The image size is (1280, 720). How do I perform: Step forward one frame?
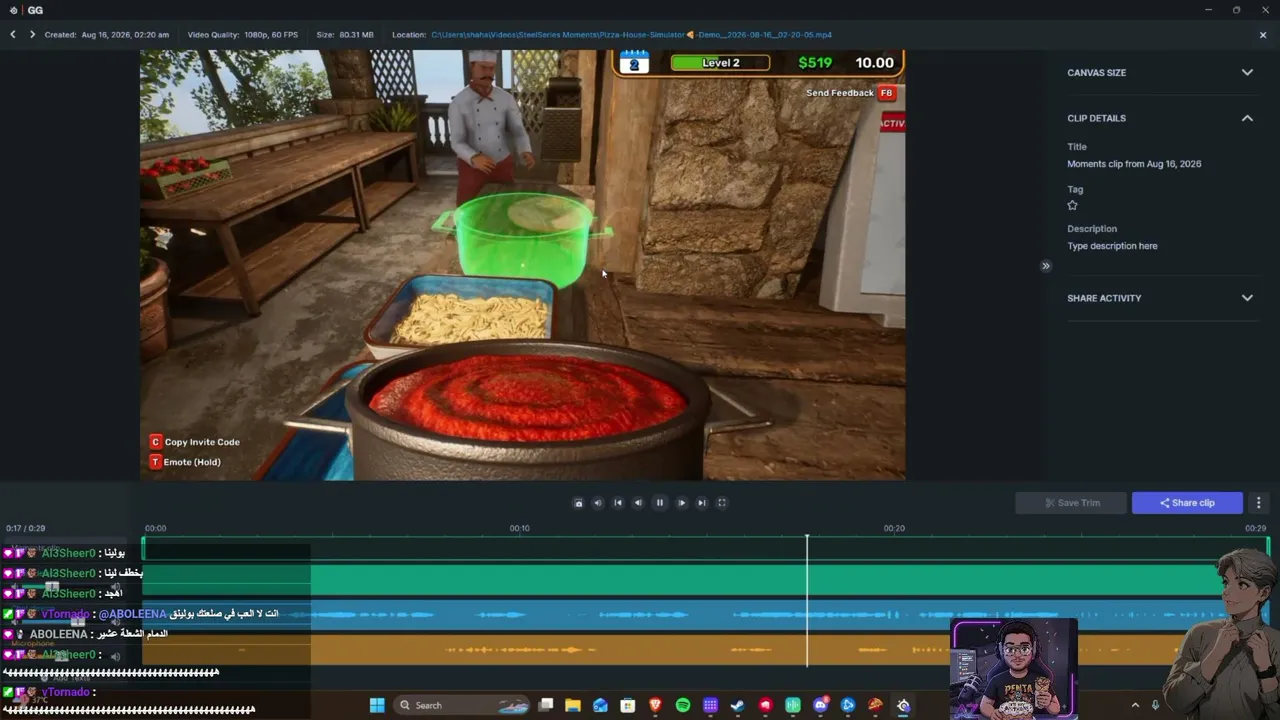[x=682, y=503]
